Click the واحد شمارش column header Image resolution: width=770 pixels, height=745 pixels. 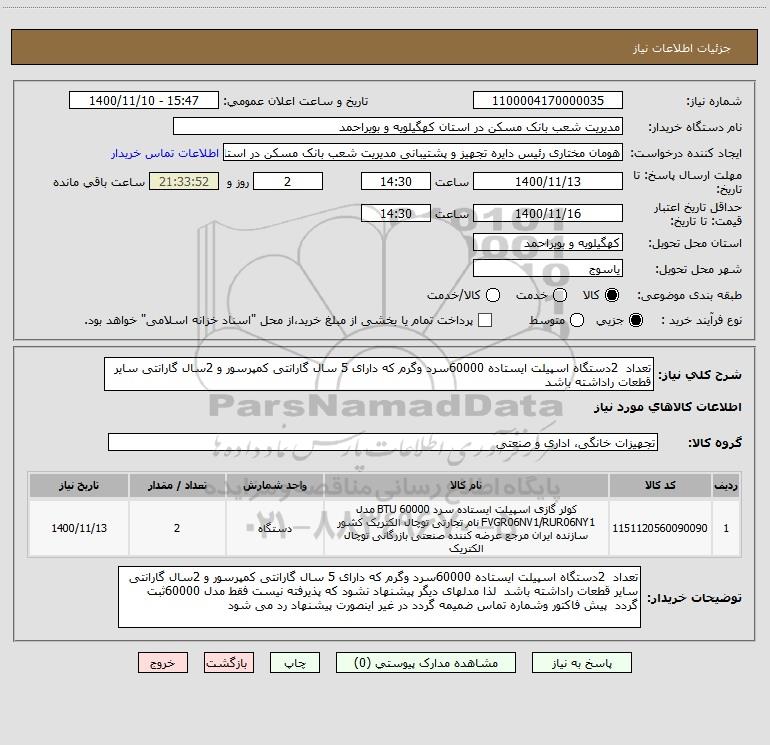point(275,485)
